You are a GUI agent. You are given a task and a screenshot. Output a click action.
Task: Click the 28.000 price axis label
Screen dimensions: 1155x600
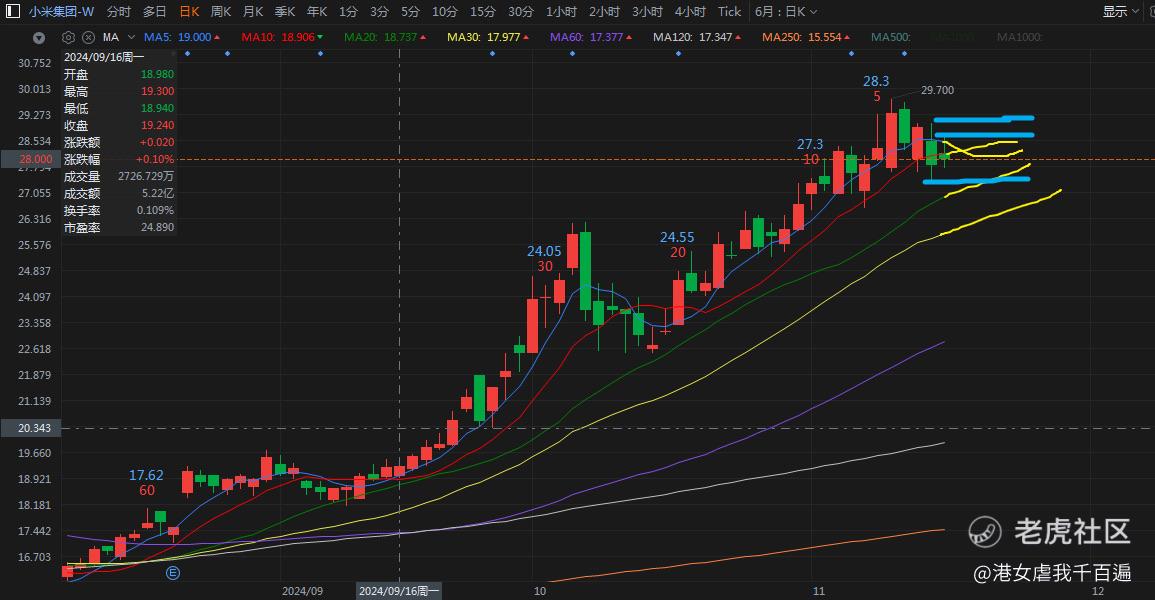click(x=30, y=159)
